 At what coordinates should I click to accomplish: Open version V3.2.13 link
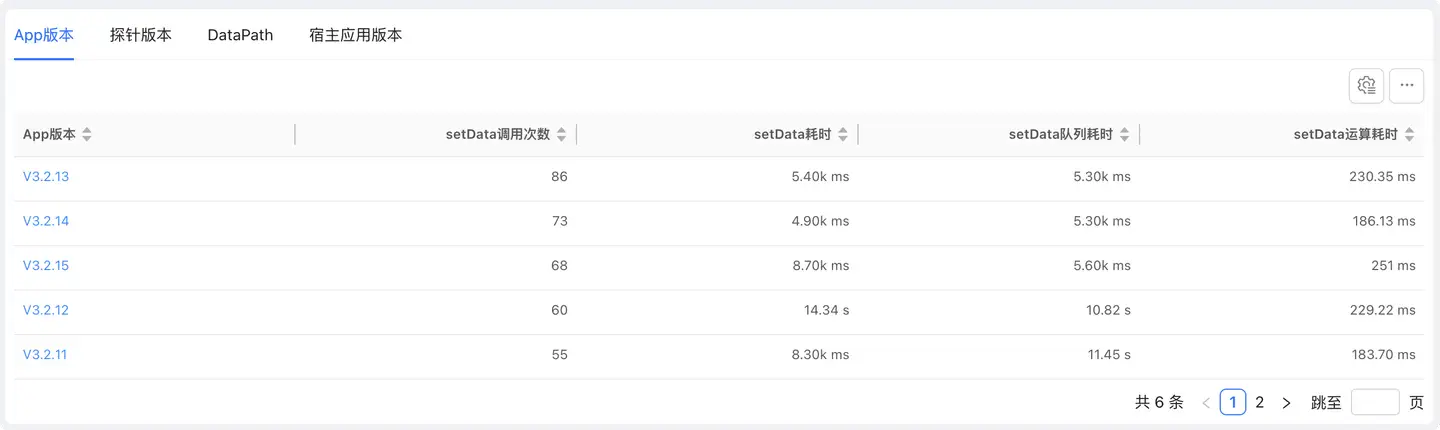tap(46, 177)
